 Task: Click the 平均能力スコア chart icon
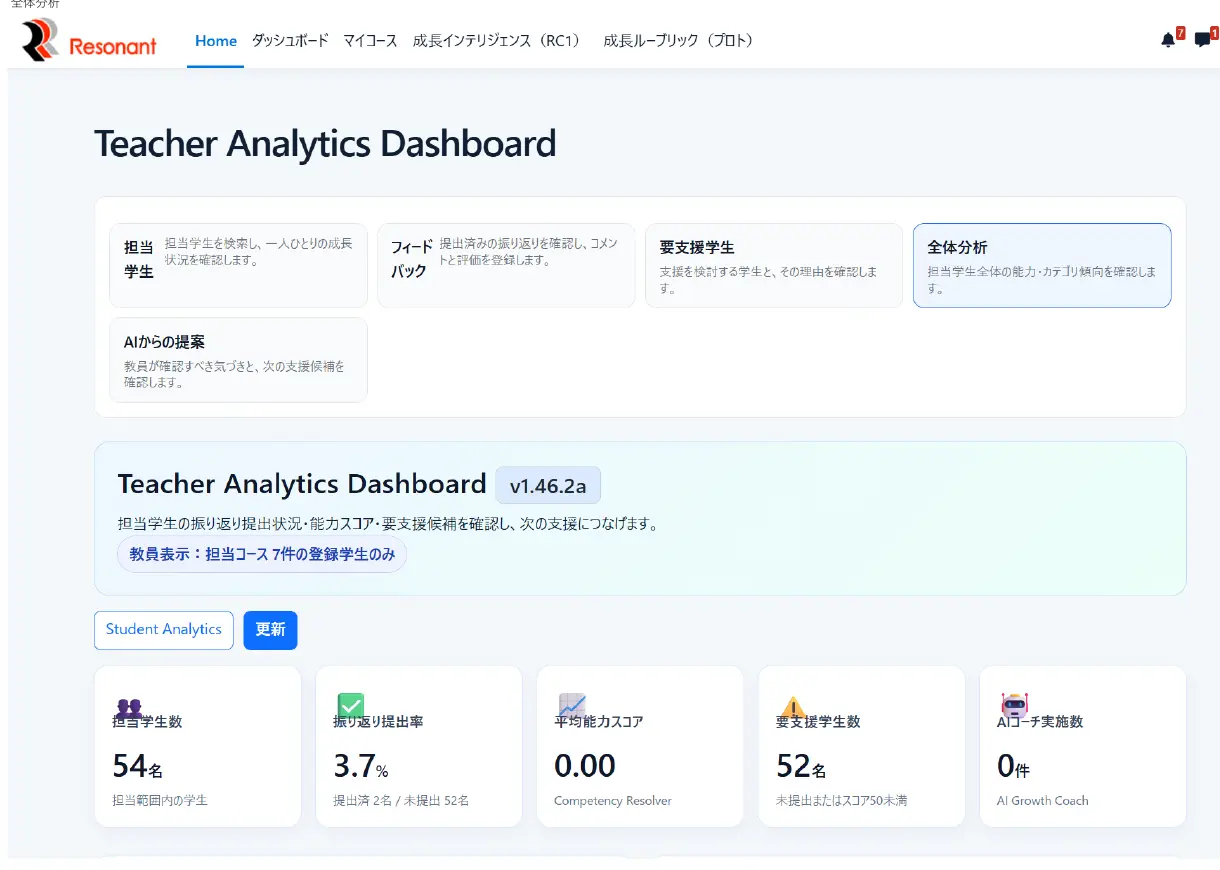click(x=572, y=706)
